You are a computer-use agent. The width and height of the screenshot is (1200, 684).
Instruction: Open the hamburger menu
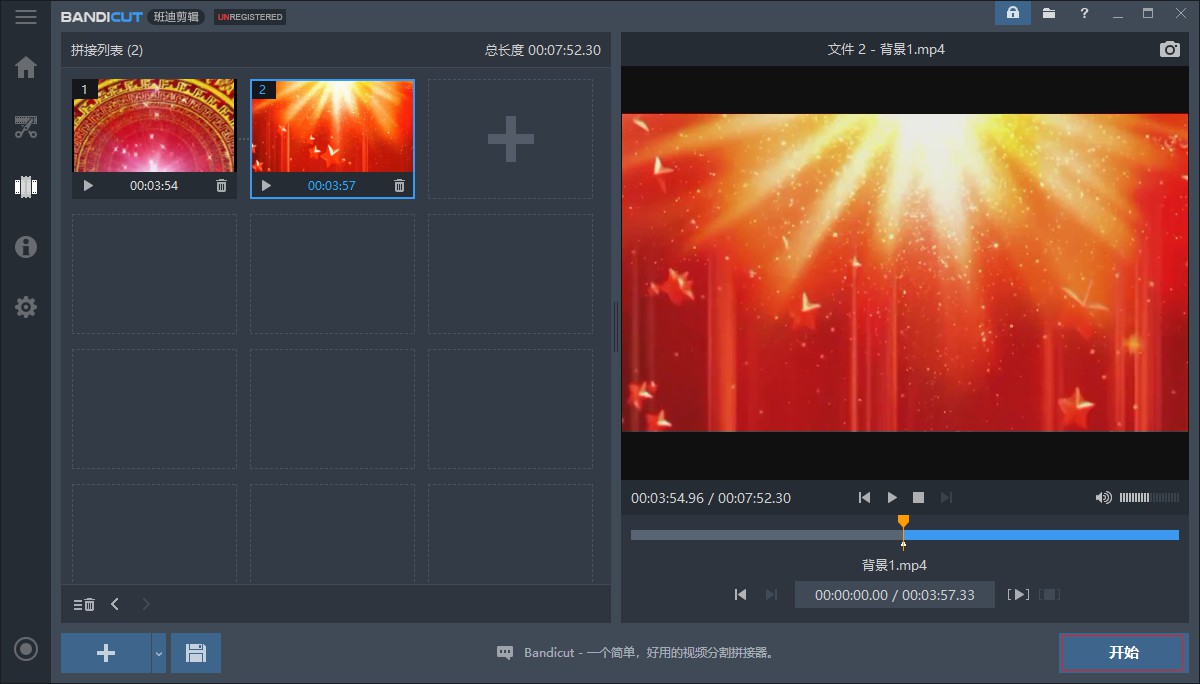pyautogui.click(x=26, y=17)
